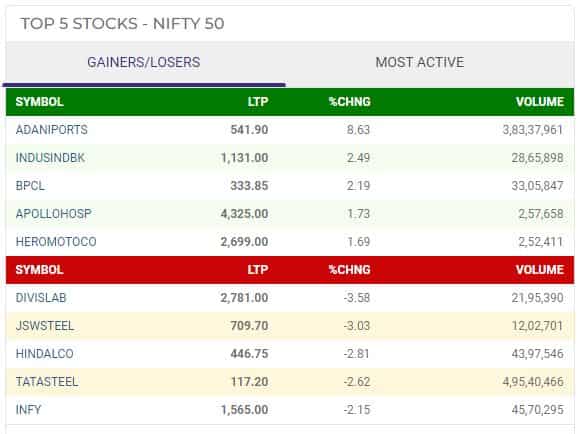
Task: Switch to the Most Active tab
Action: pos(420,62)
